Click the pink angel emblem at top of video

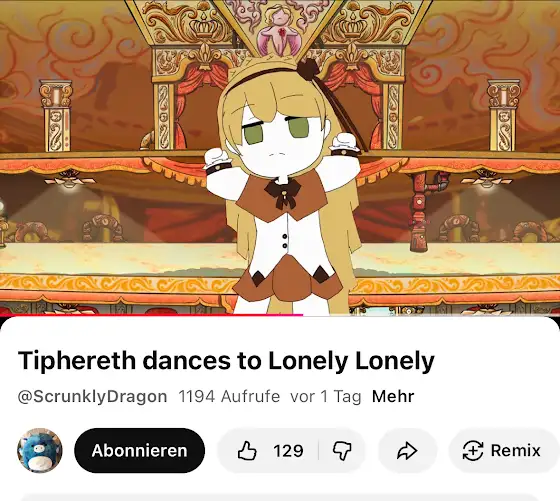280,31
